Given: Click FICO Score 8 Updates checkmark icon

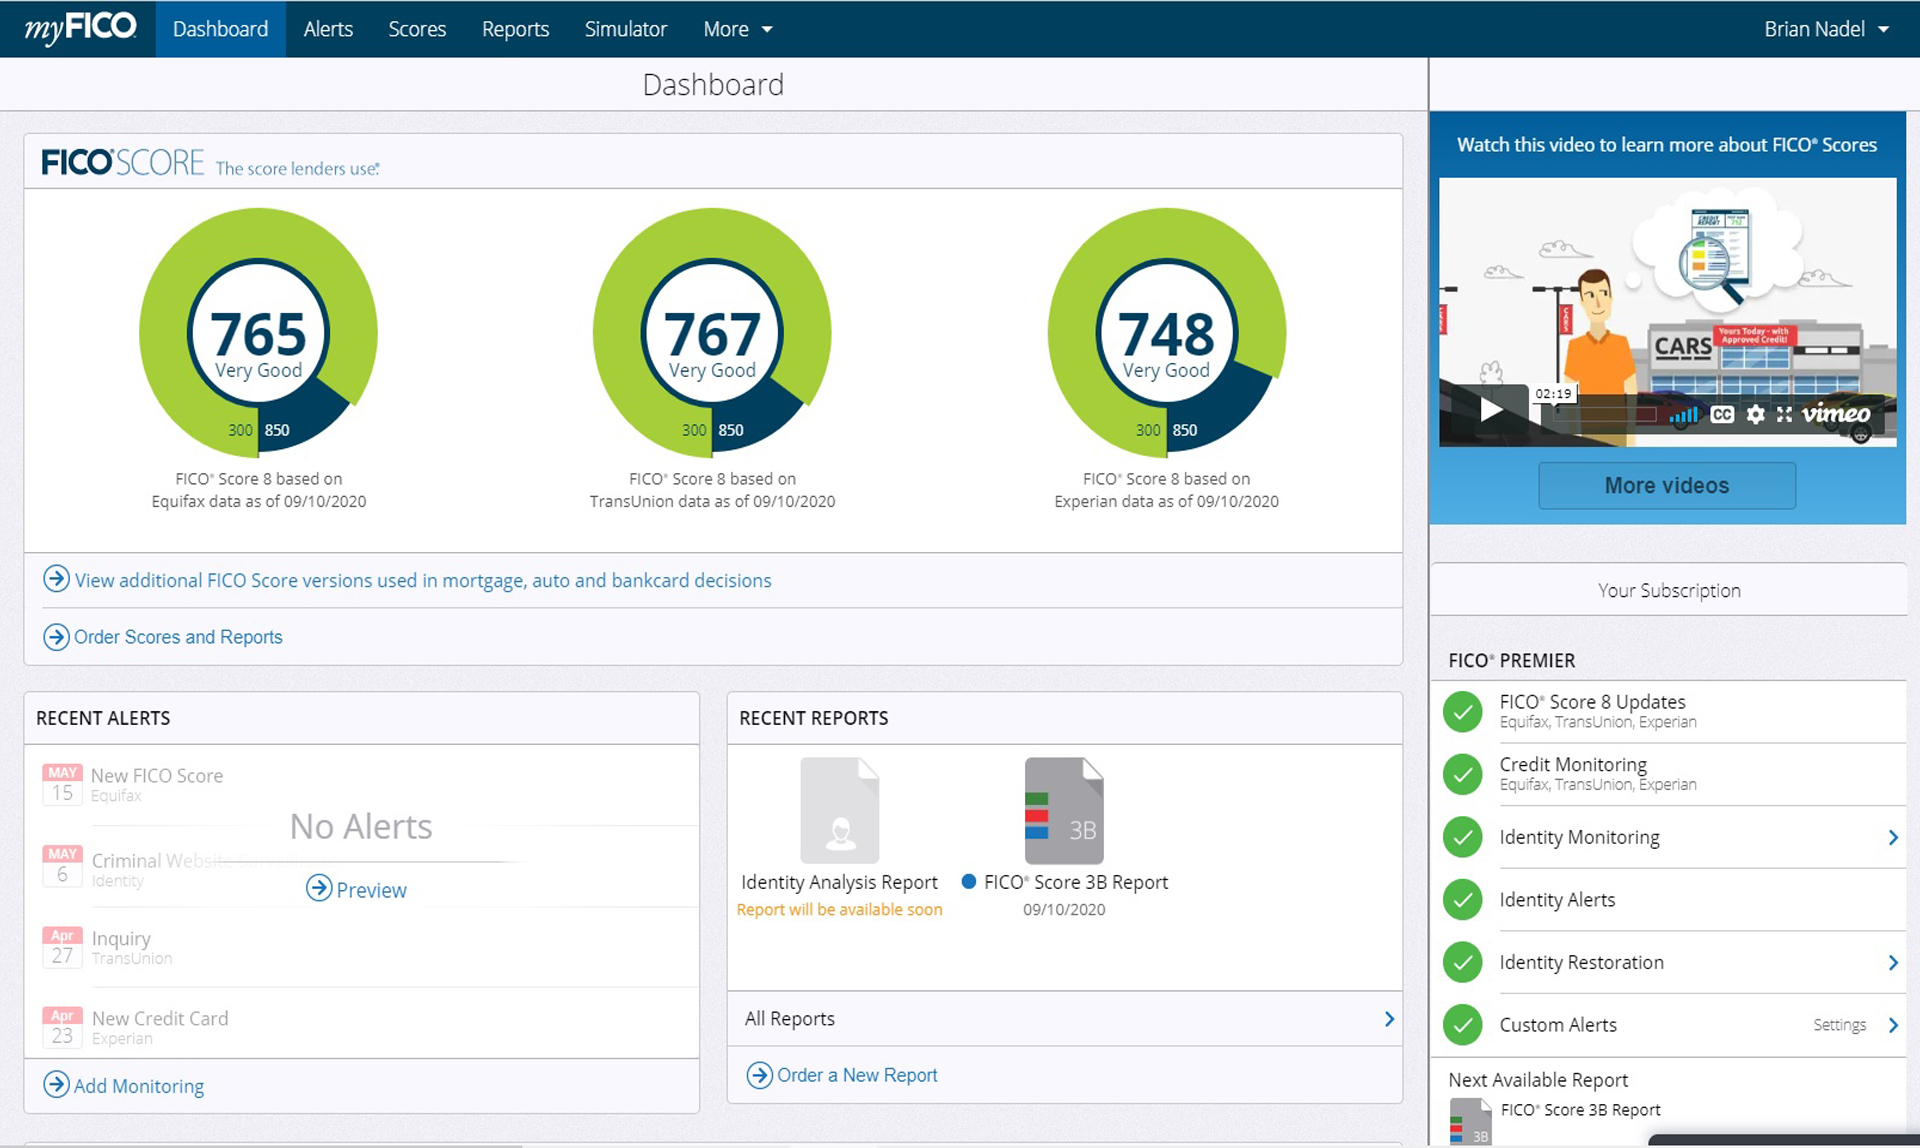Looking at the screenshot, I should click(1462, 711).
